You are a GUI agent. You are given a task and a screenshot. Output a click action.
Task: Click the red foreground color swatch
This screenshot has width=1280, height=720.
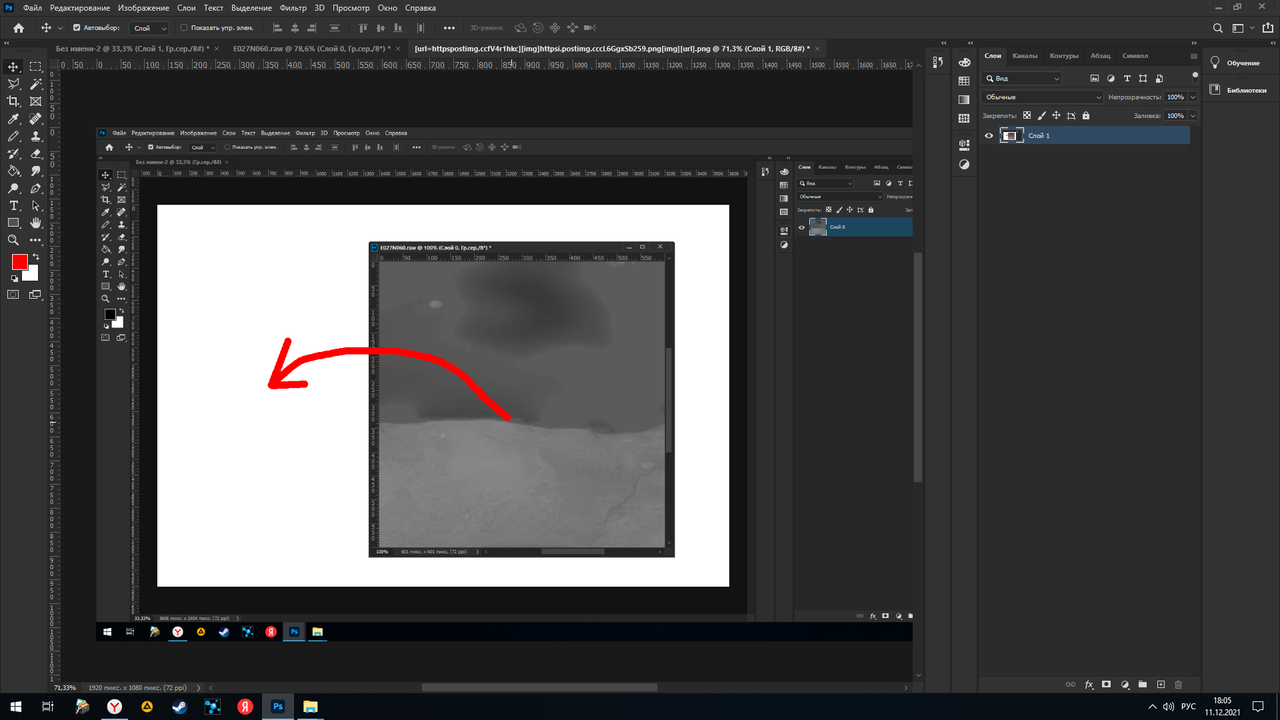click(19, 262)
